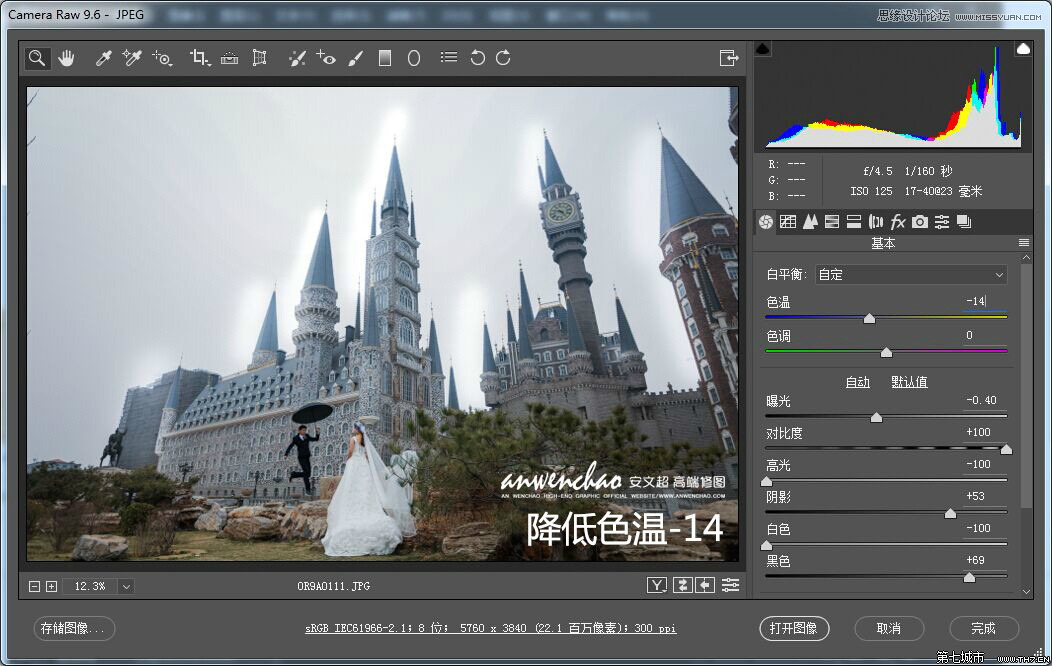Open the HSL / Grayscale panel tab
The image size is (1052, 666).
tap(832, 221)
